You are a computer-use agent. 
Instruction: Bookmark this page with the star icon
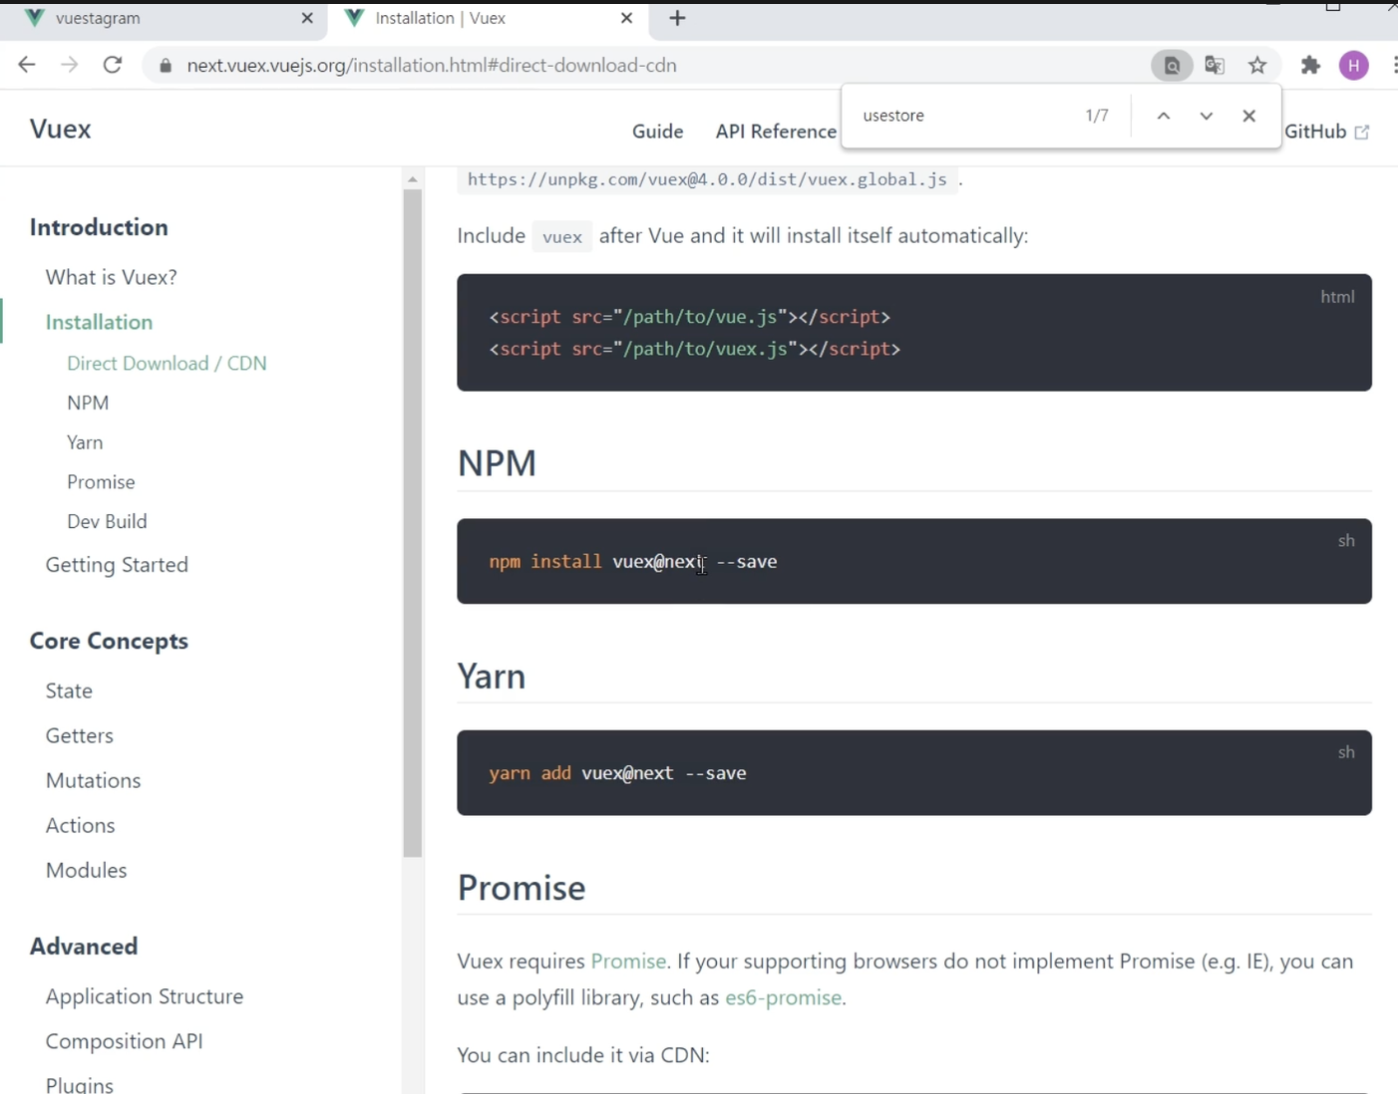pyautogui.click(x=1258, y=66)
